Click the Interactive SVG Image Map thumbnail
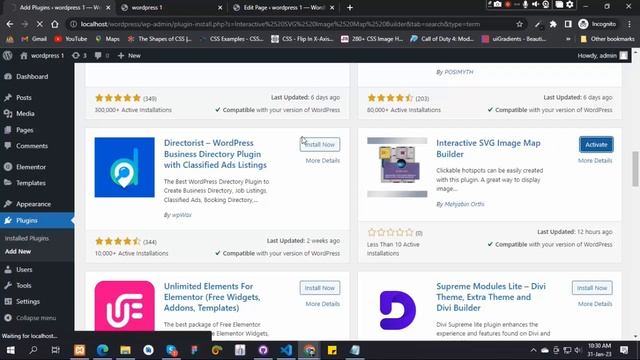The image size is (640, 360). (397, 167)
